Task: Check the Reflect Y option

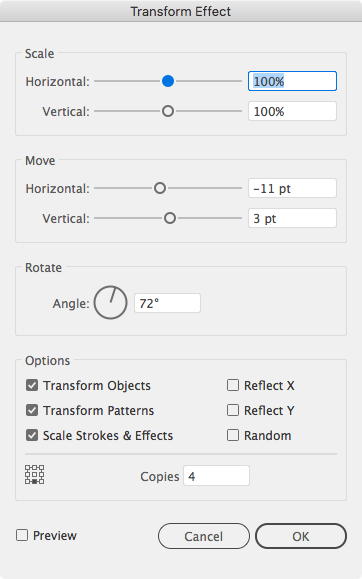Action: click(233, 410)
